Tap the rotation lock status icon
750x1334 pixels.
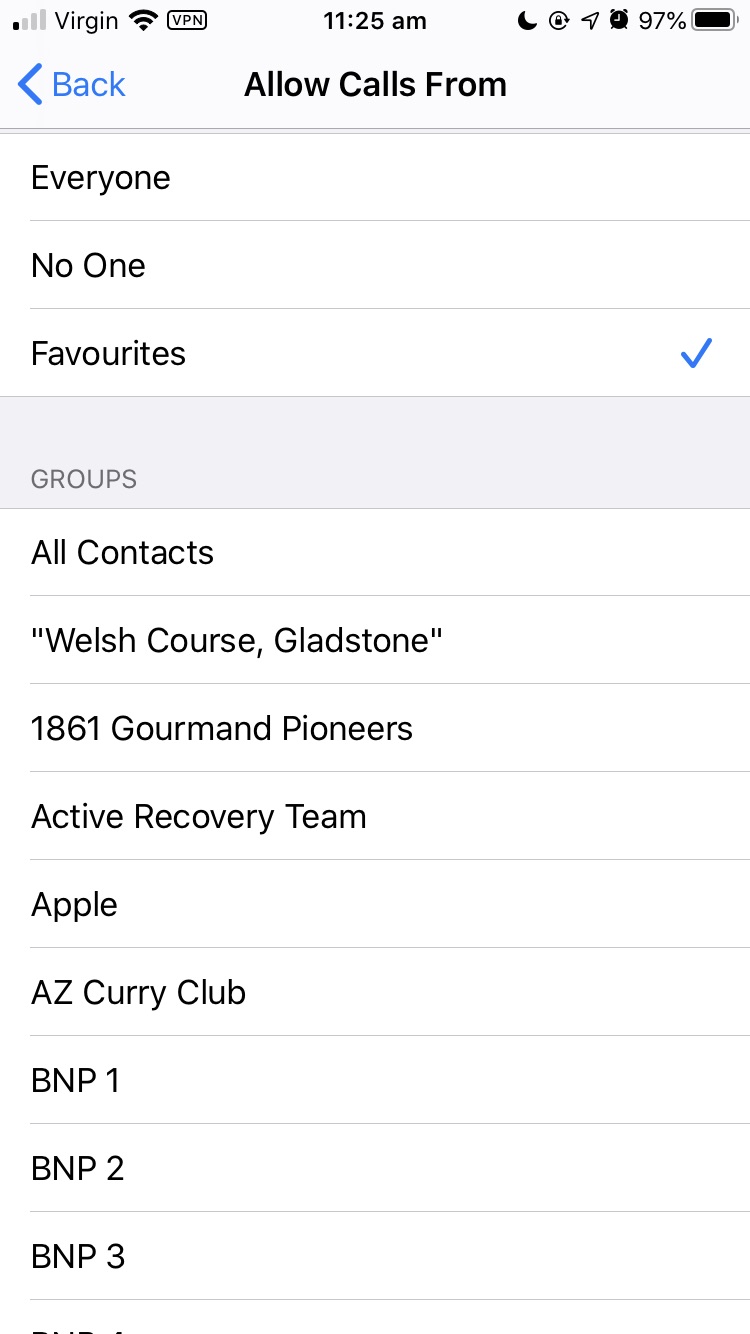(559, 20)
